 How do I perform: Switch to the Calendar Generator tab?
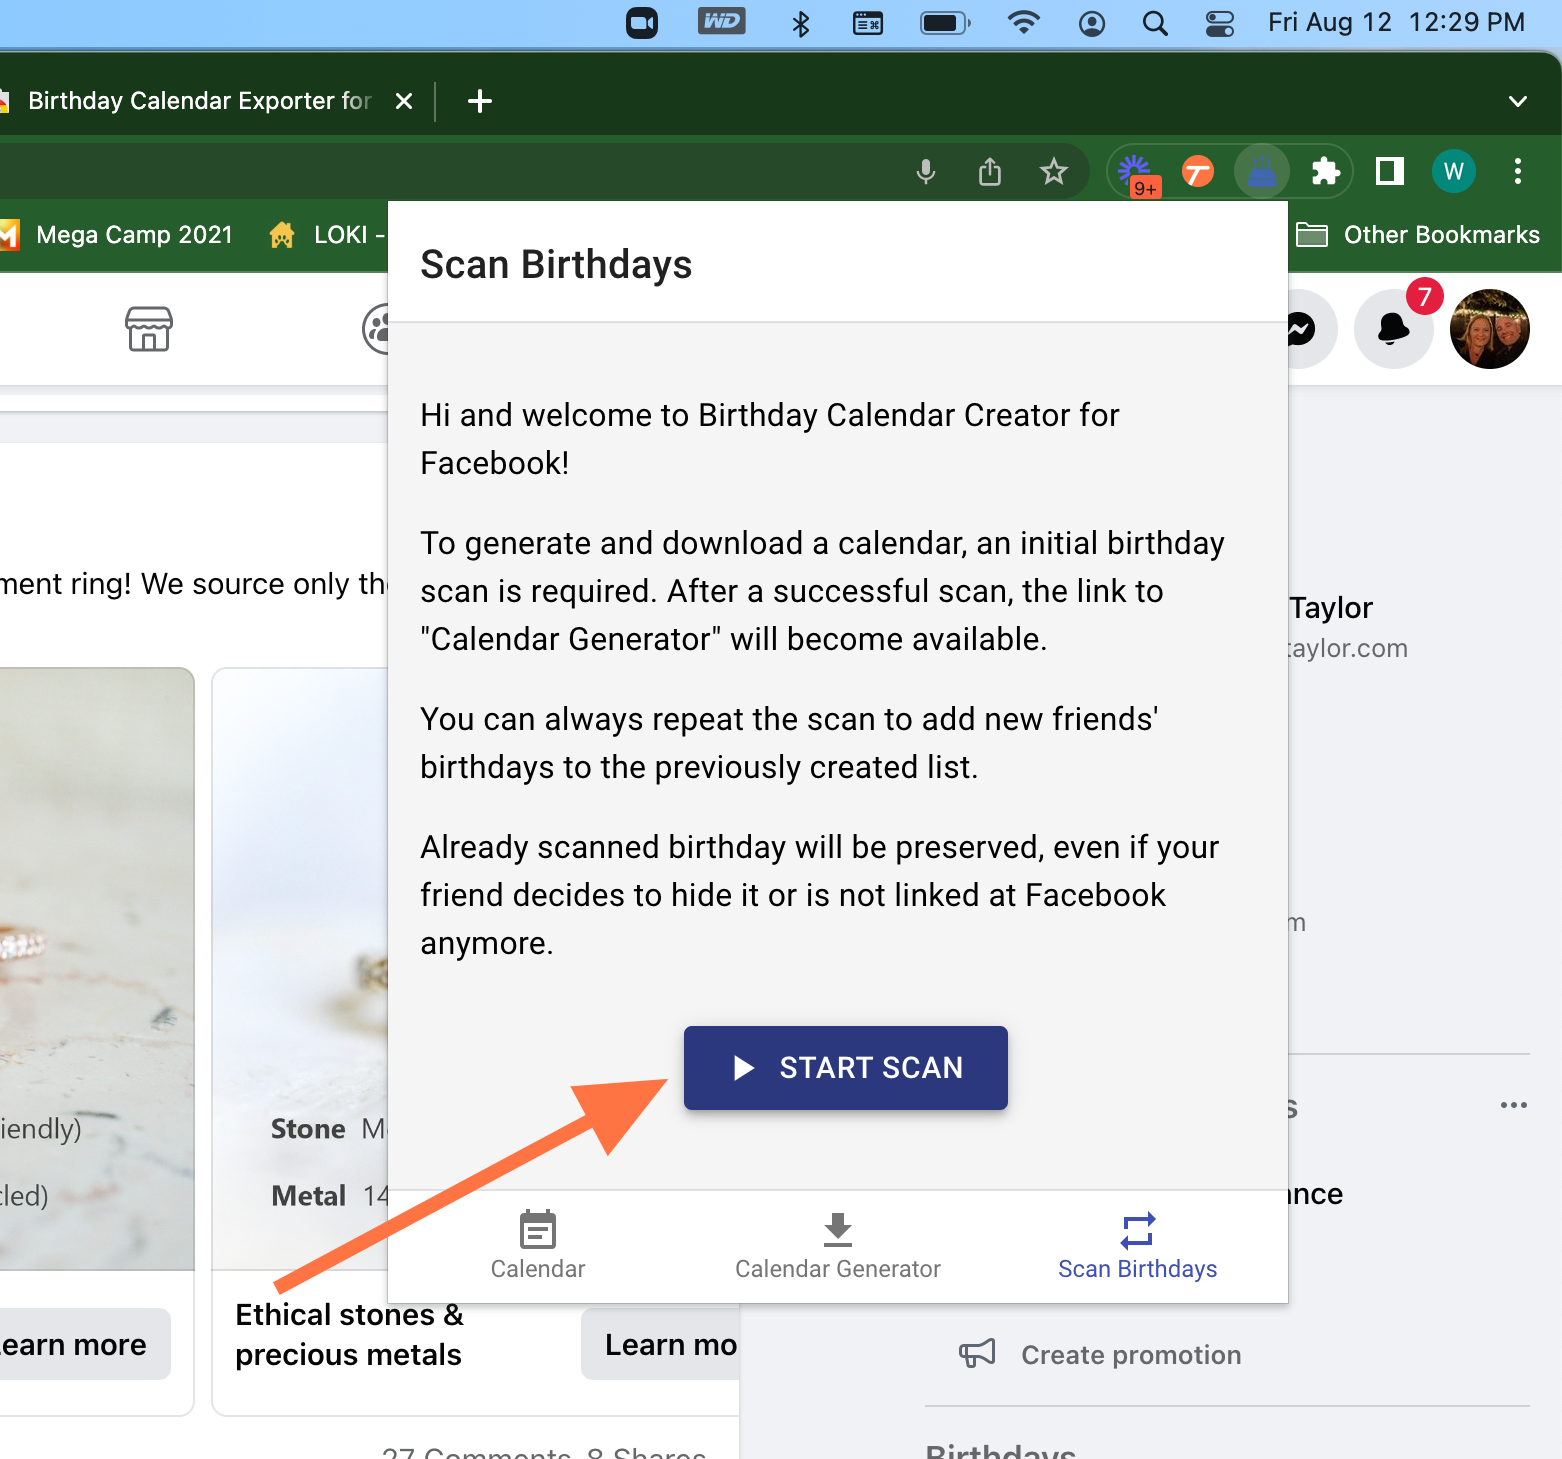pos(838,1246)
